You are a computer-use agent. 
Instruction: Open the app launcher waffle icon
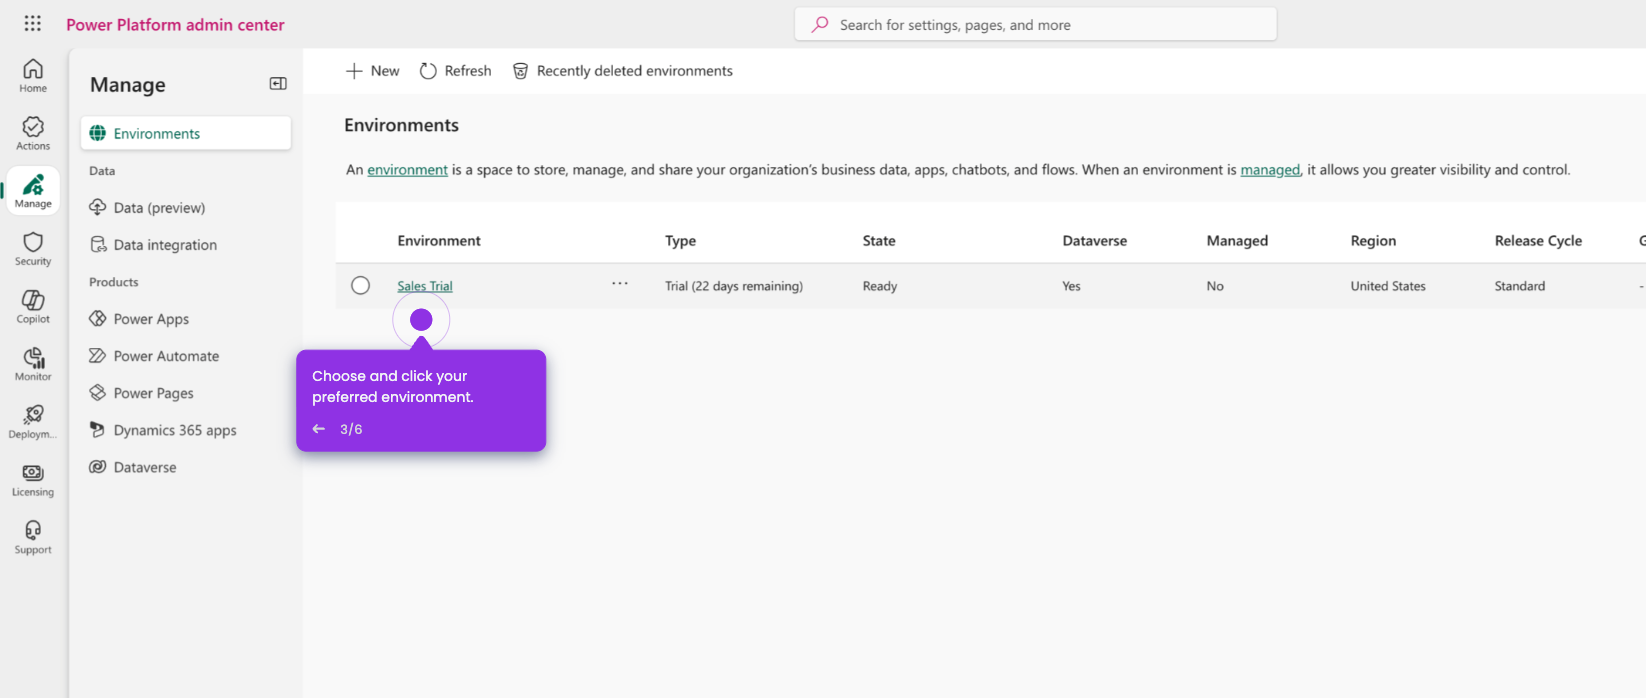[33, 24]
